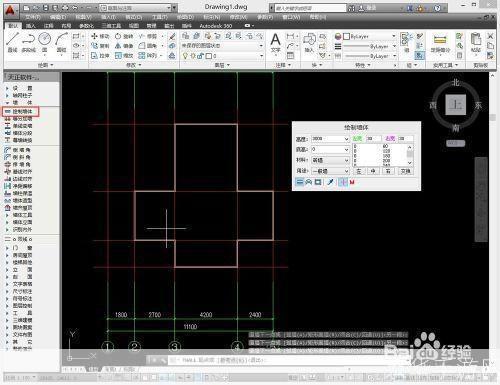Open the 工具(T) menu
Image resolution: width=500 pixels, height=385 pixels.
click(x=159, y=17)
